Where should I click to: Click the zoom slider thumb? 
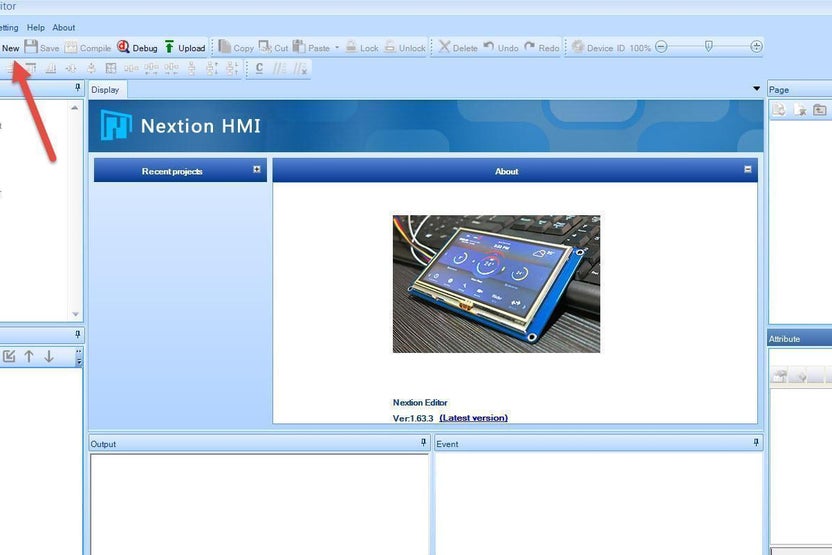point(708,47)
